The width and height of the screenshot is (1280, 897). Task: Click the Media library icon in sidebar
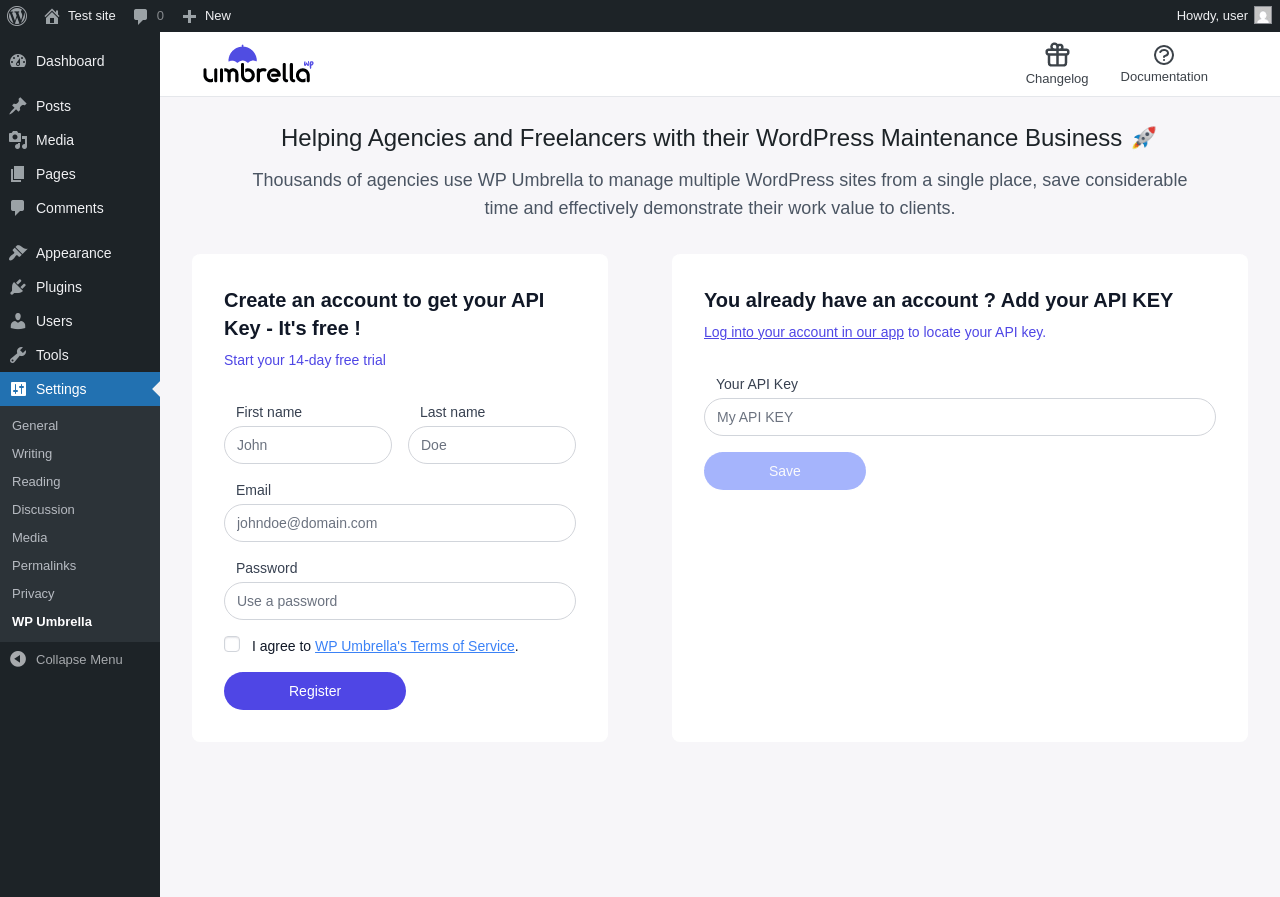coord(18,140)
